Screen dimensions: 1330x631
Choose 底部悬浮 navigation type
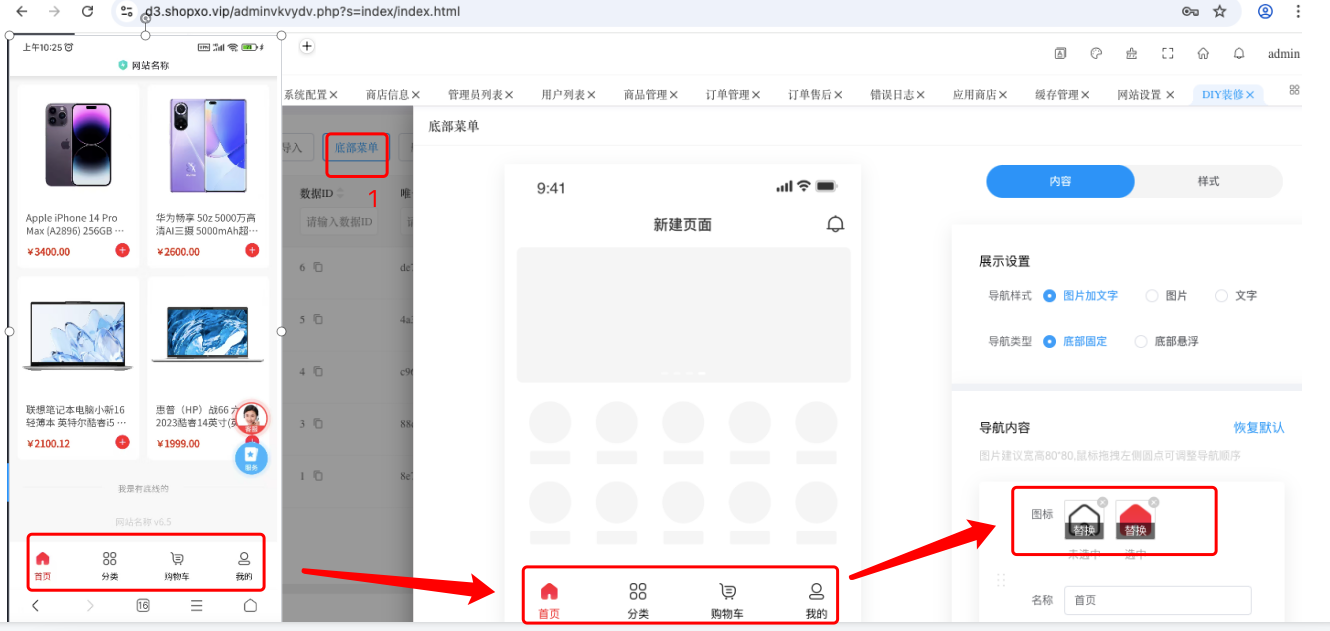coord(1166,341)
